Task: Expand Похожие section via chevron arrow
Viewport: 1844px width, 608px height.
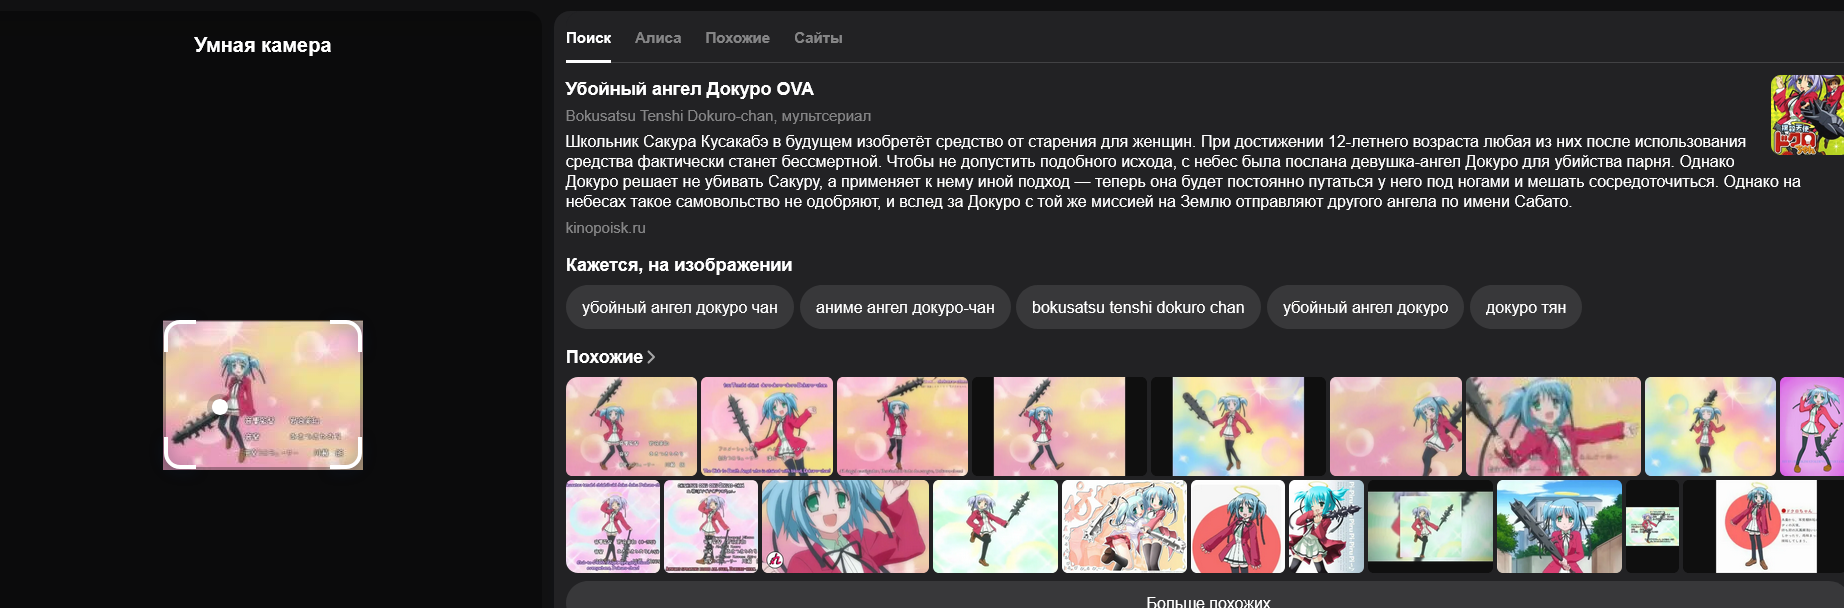Action: [x=651, y=357]
